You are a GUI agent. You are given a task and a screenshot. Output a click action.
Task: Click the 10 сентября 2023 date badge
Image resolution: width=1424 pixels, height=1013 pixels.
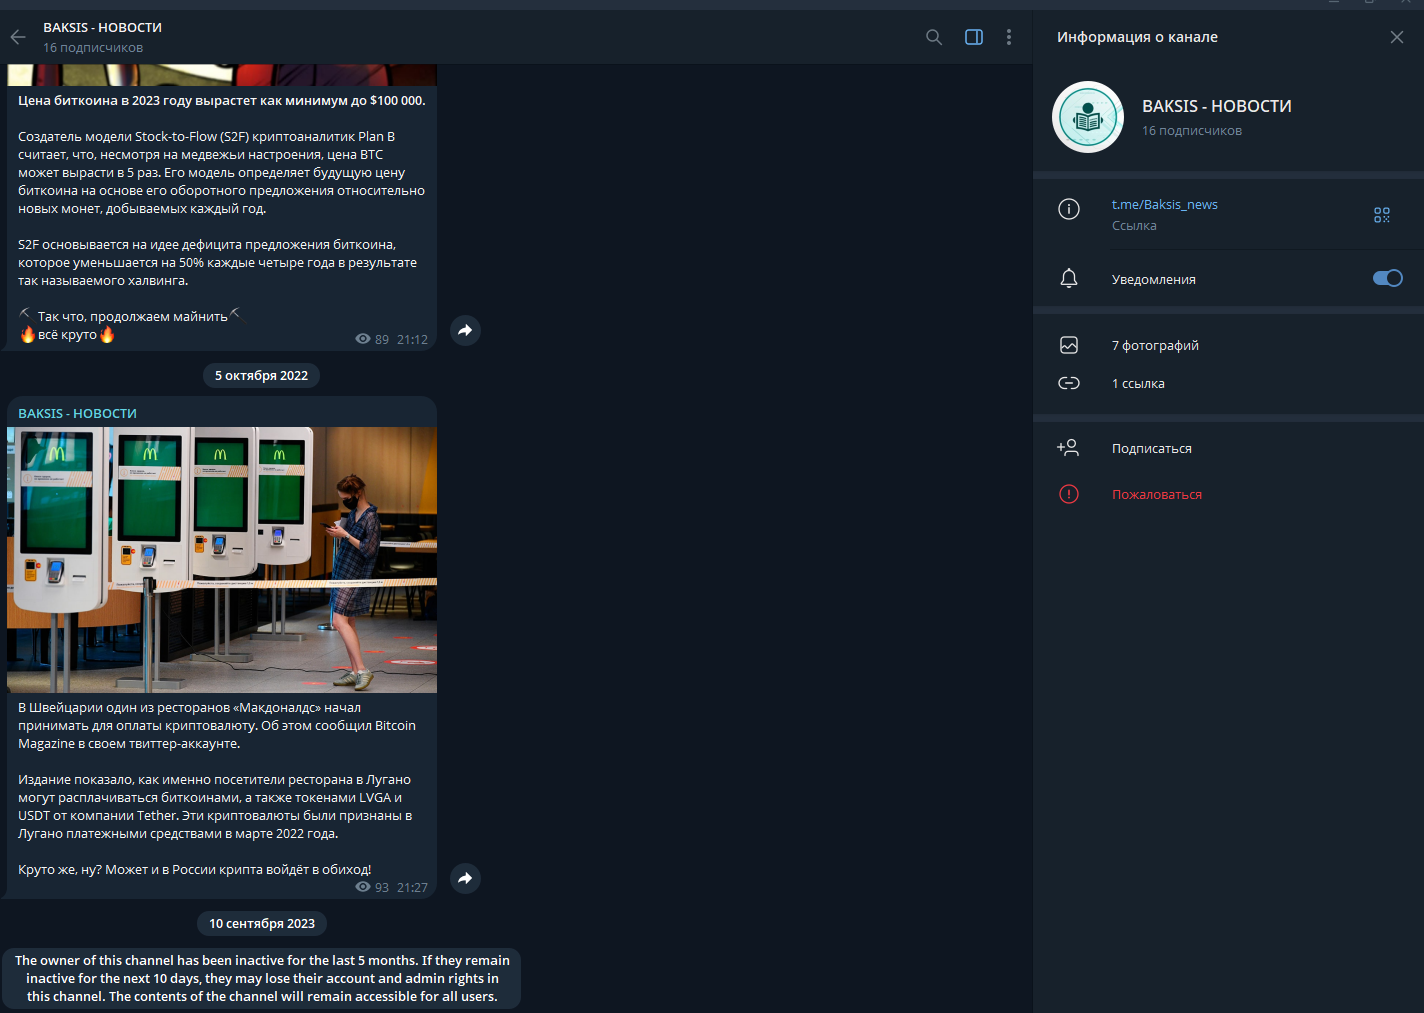point(262,924)
